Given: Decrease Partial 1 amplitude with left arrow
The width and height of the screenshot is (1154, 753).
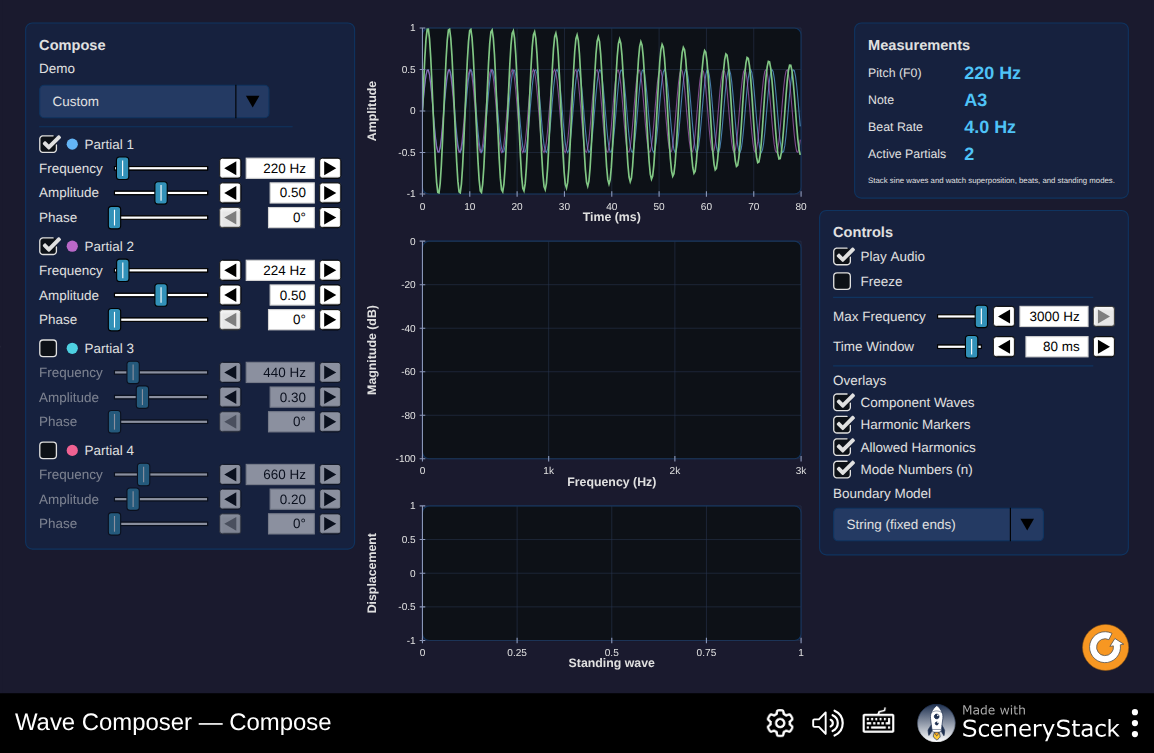Looking at the screenshot, I should 230,193.
